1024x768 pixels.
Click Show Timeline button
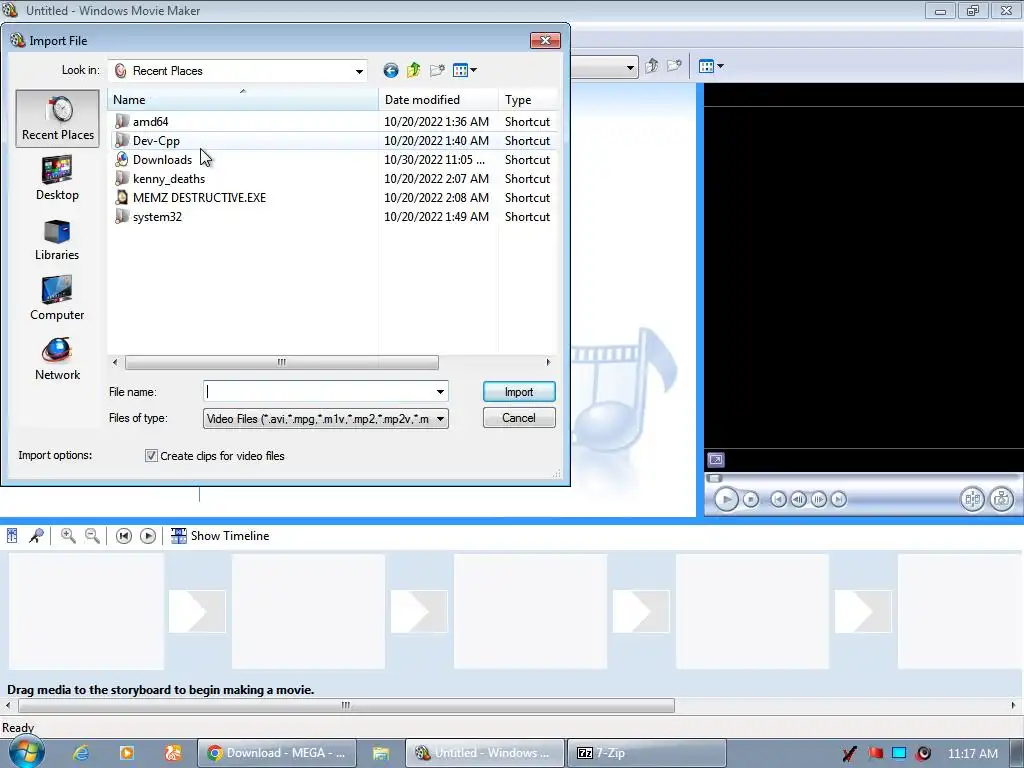(x=220, y=536)
